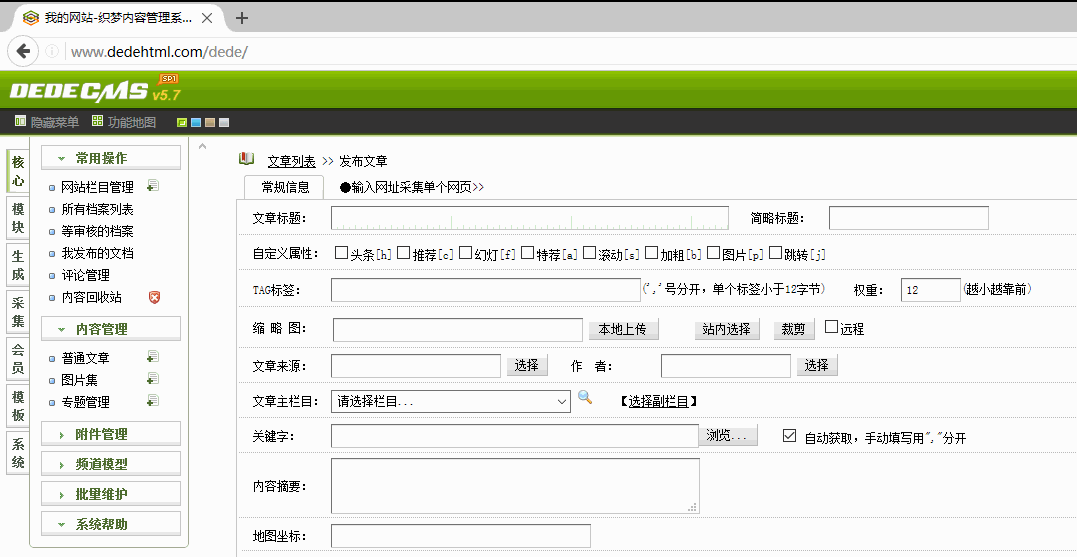The height and width of the screenshot is (557, 1077).
Task: Check the 滚动[s] attribute checkbox
Action: (x=589, y=253)
